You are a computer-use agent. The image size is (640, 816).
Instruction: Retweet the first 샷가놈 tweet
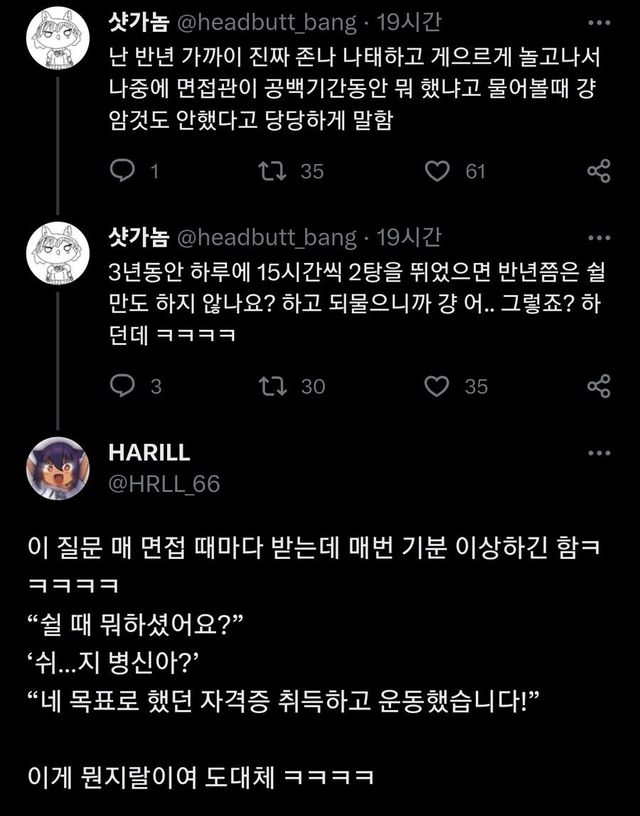click(x=272, y=171)
